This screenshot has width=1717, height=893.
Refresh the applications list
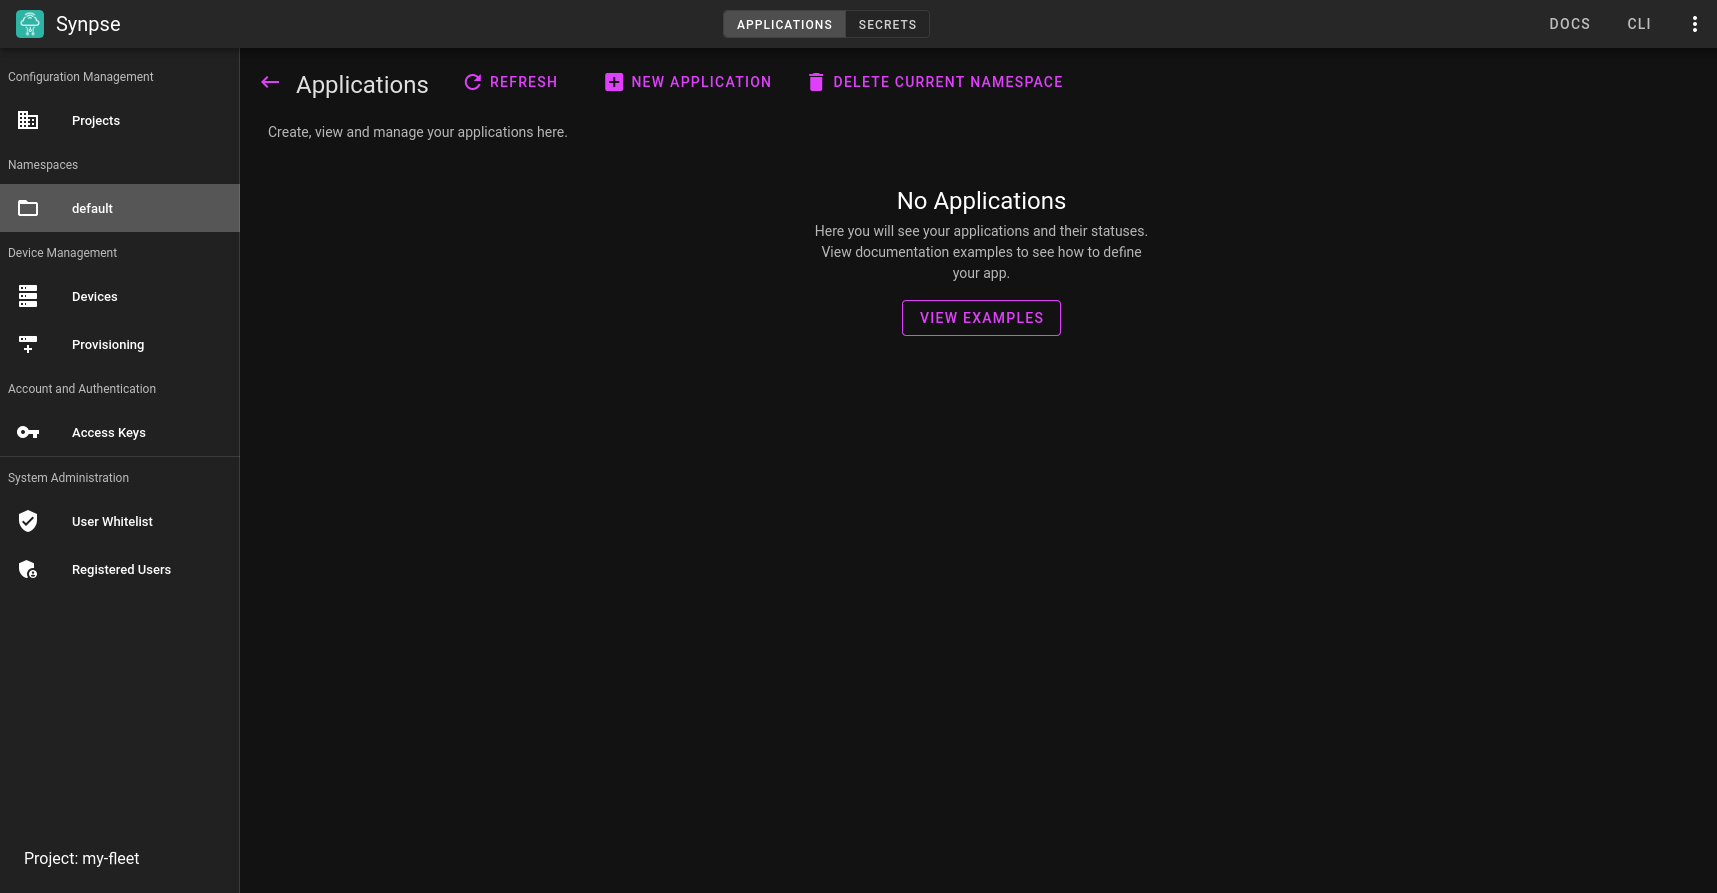point(511,82)
